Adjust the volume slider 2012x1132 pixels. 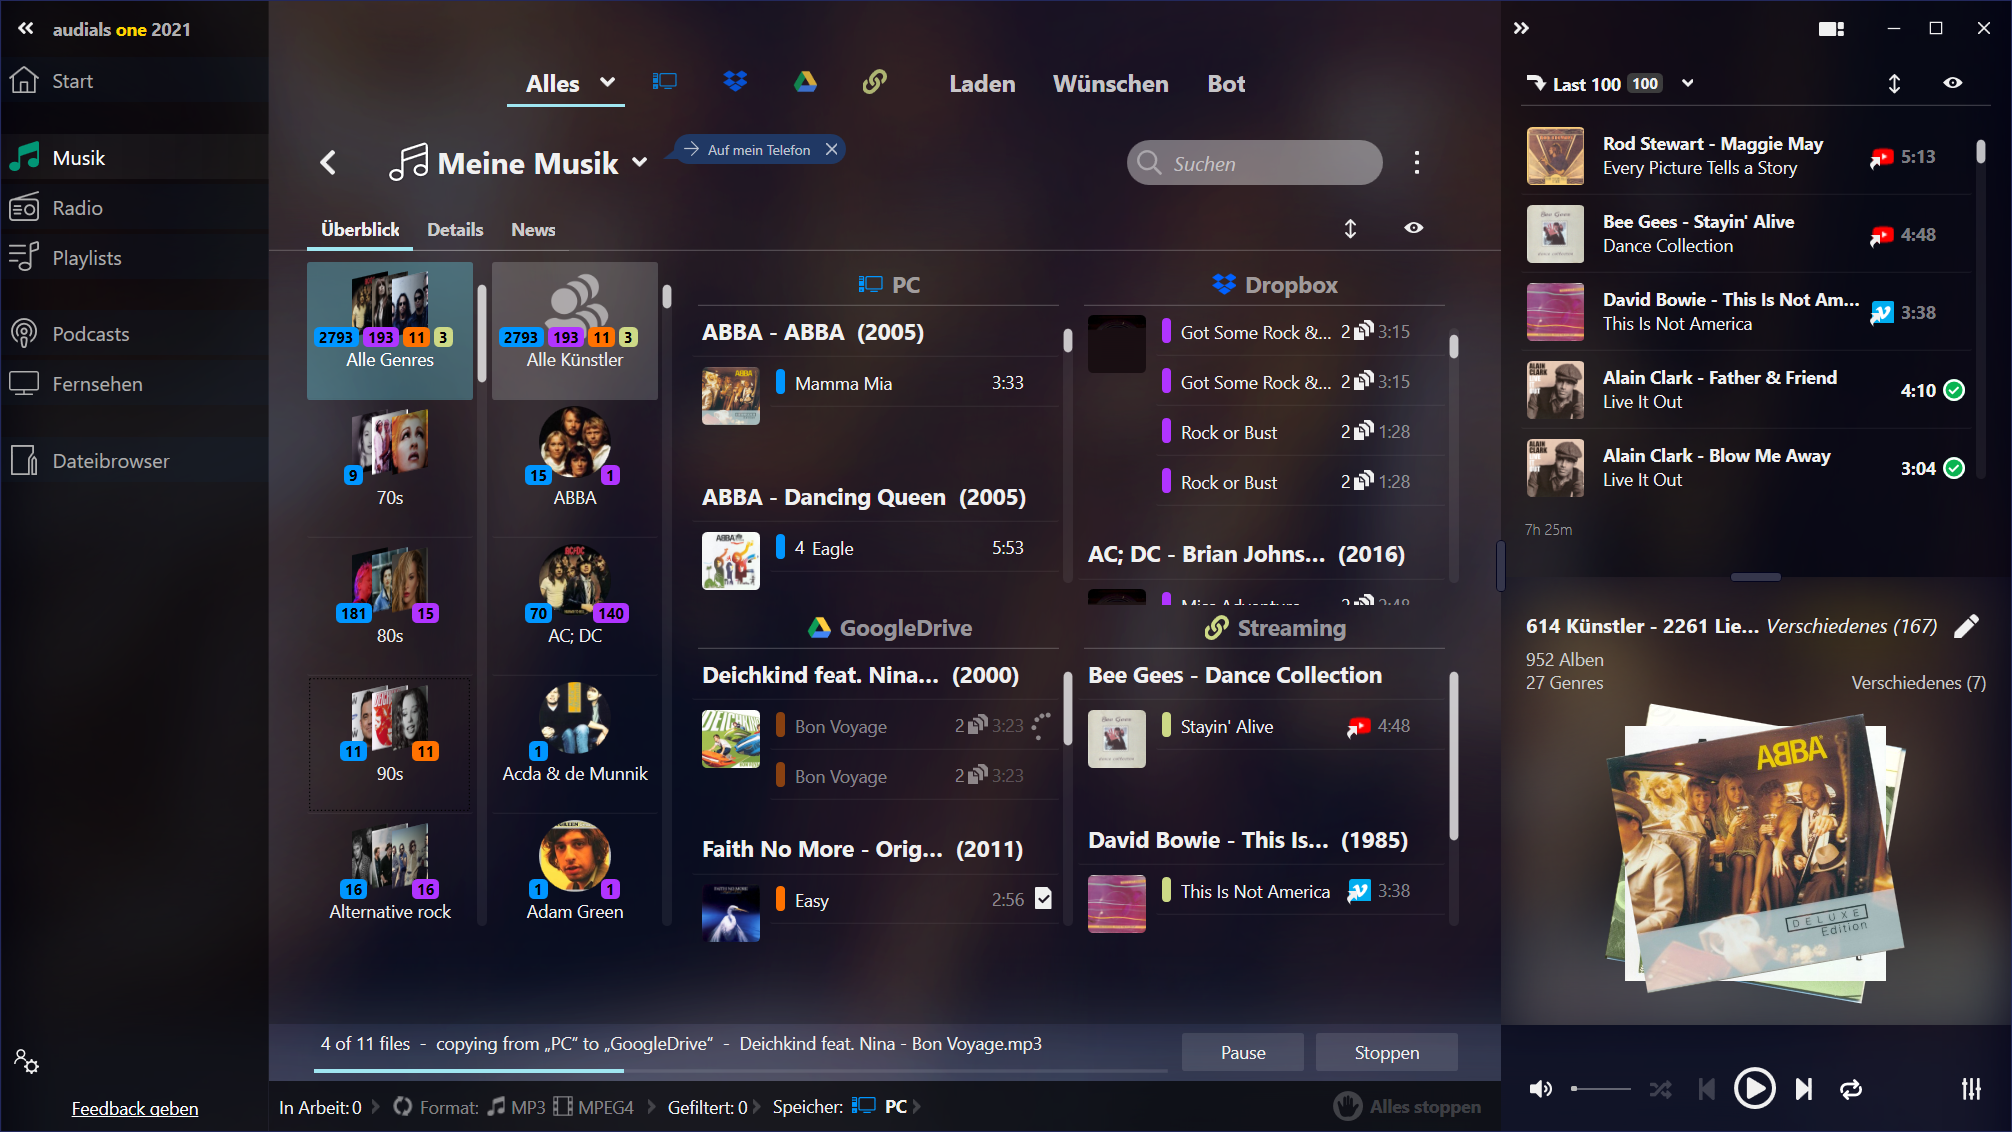pyautogui.click(x=1600, y=1089)
